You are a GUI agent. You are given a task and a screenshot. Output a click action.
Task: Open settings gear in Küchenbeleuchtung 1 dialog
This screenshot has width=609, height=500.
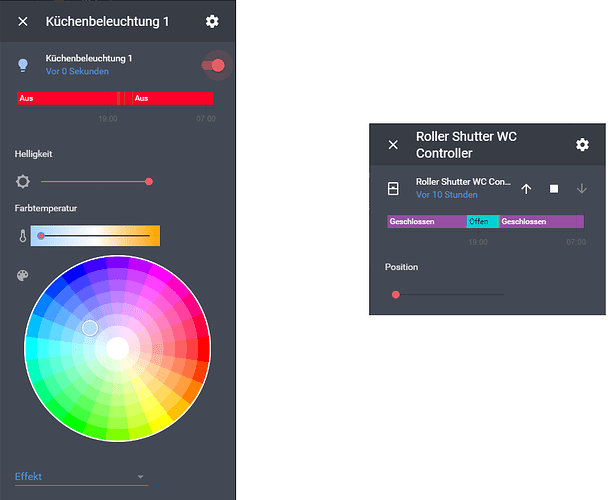pos(212,21)
